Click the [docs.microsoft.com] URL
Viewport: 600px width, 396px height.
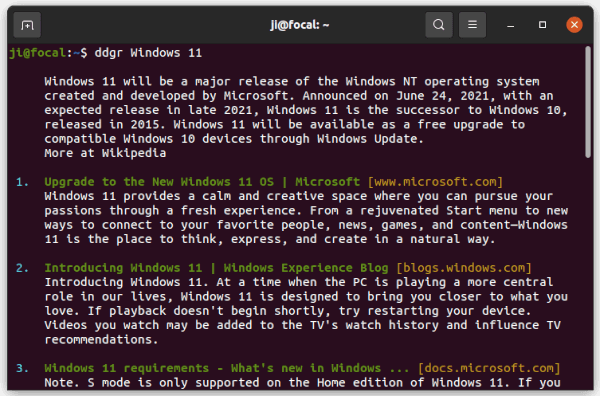coord(489,368)
